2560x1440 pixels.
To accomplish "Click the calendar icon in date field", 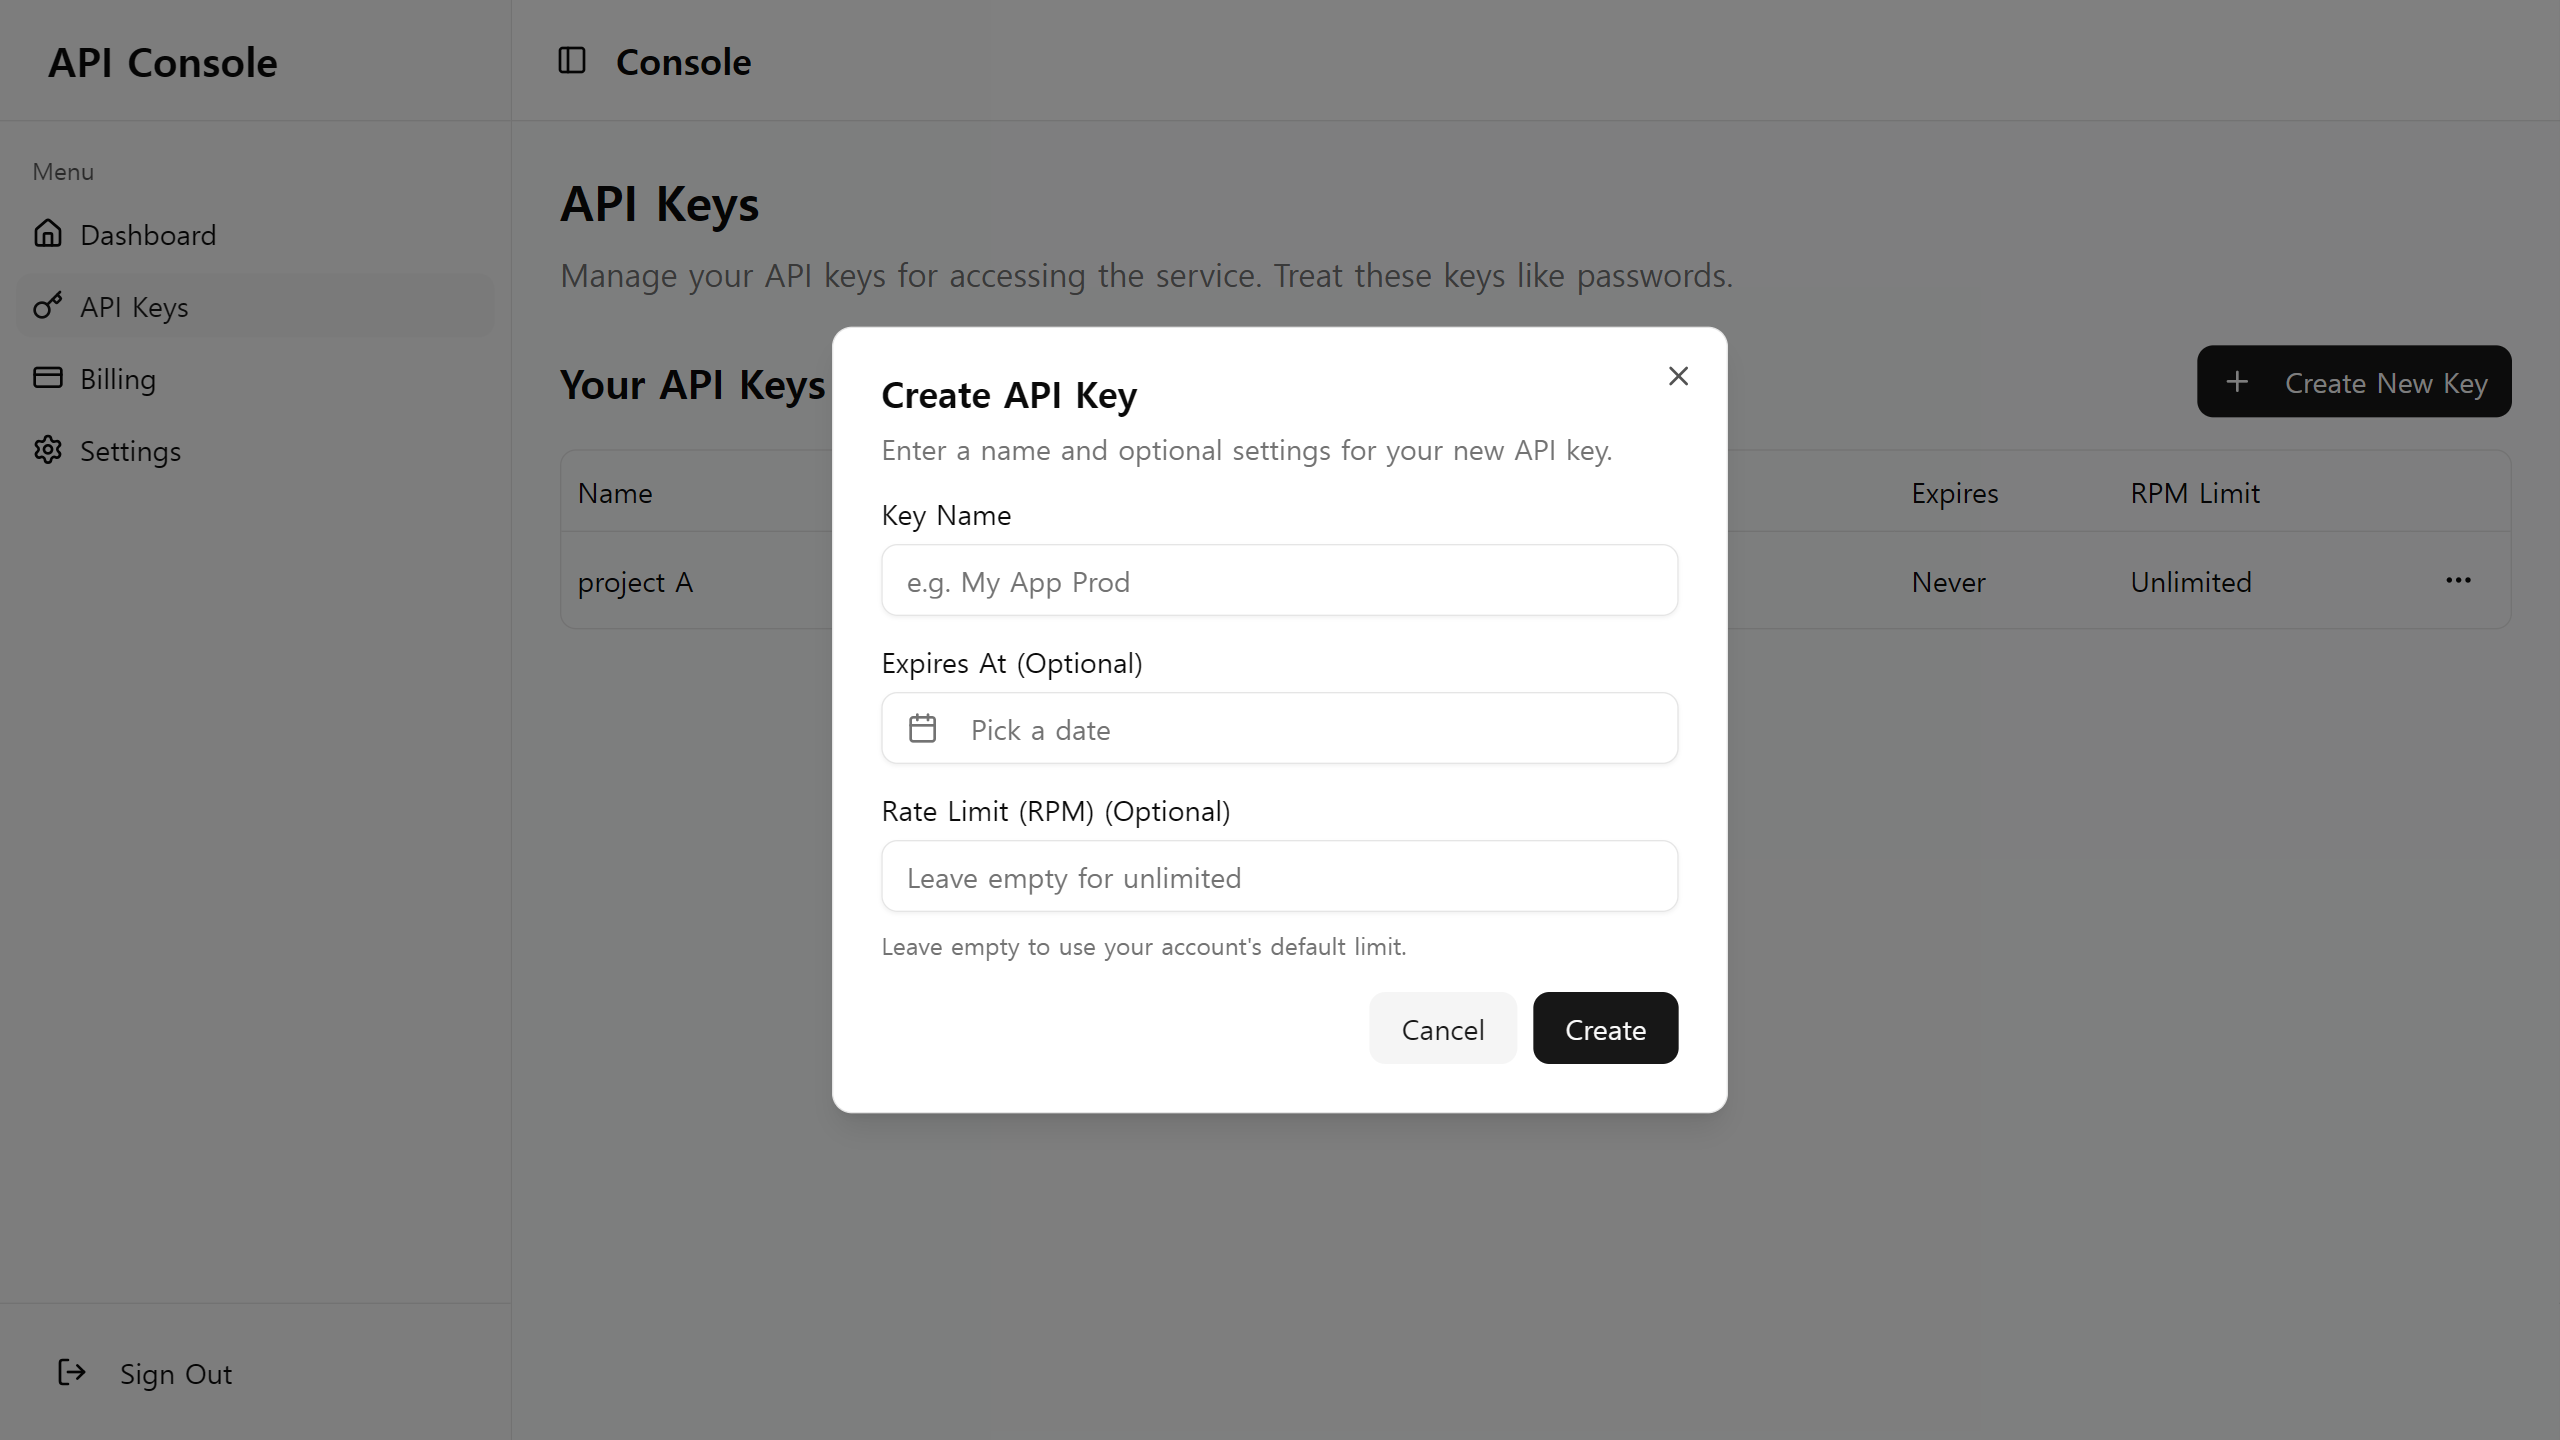I will coord(922,729).
